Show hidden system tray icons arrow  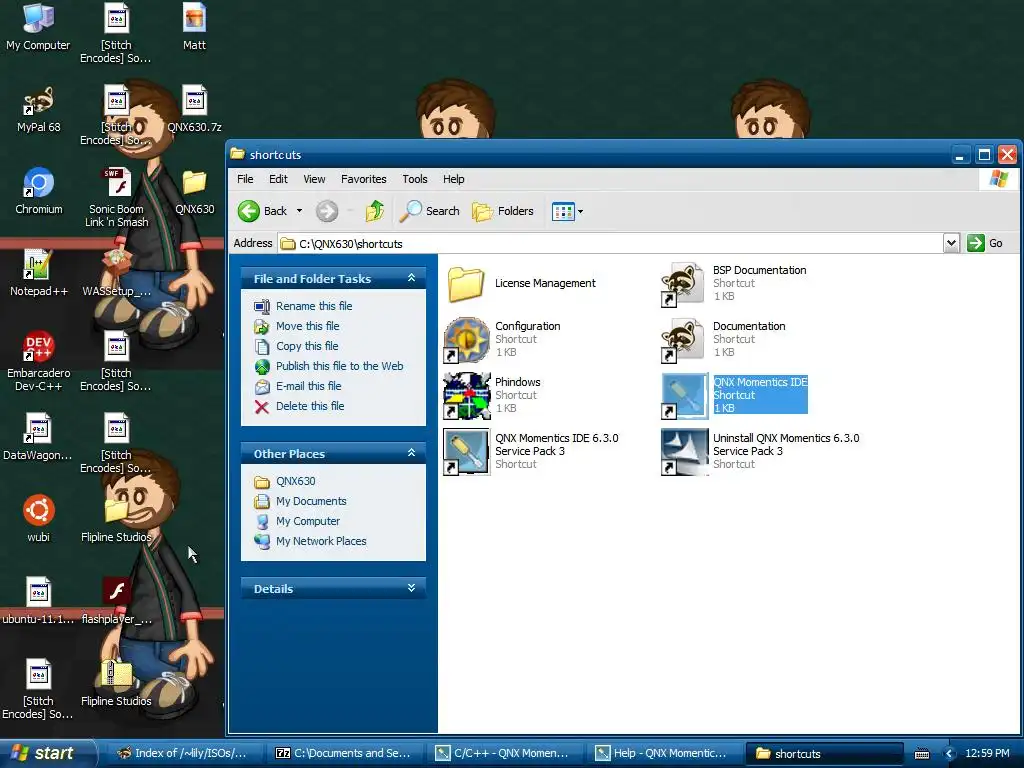point(950,754)
